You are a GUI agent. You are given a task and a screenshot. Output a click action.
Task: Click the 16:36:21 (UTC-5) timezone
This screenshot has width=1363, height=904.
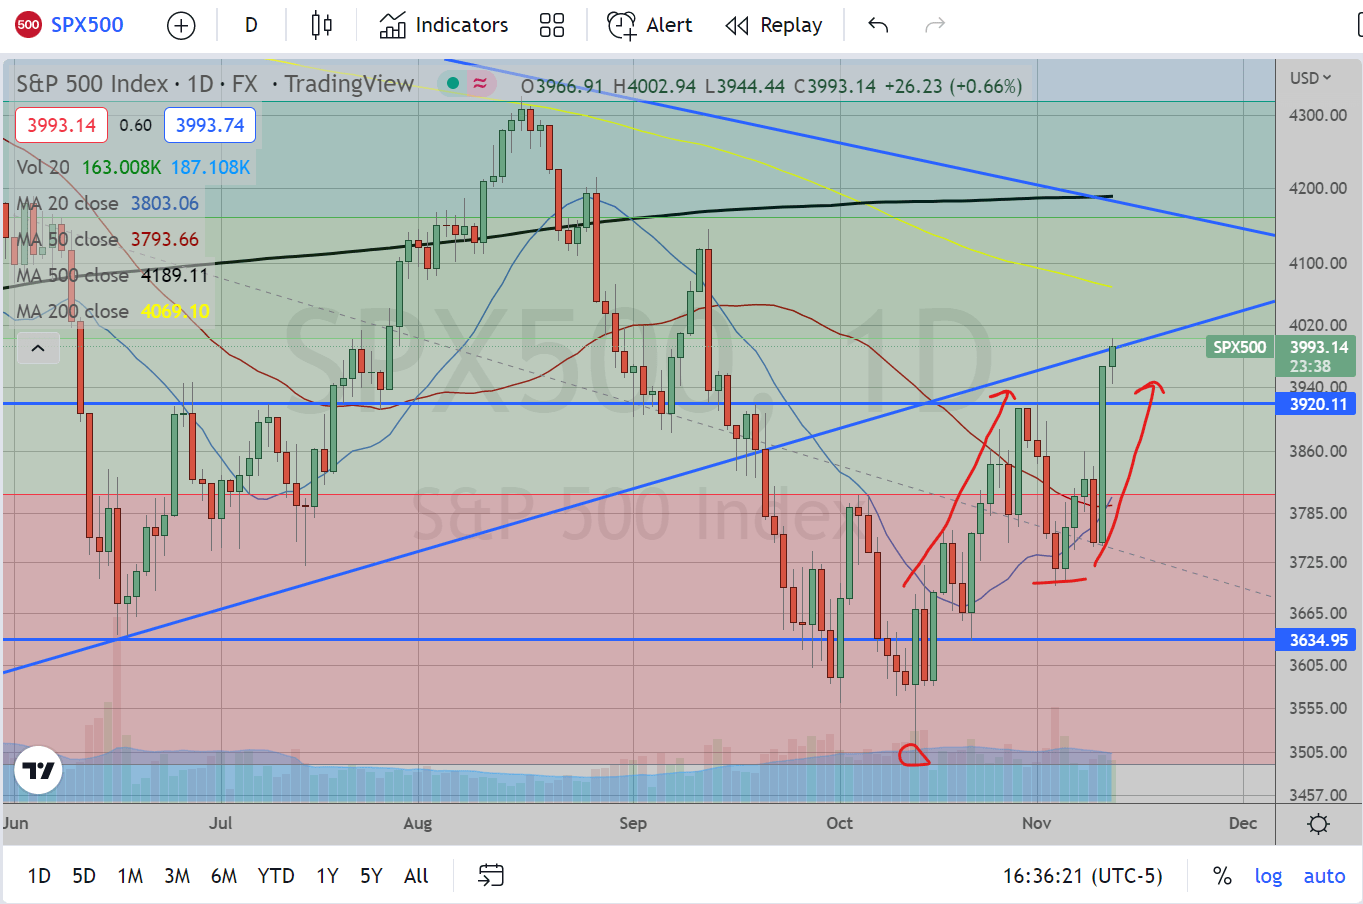click(x=1082, y=876)
